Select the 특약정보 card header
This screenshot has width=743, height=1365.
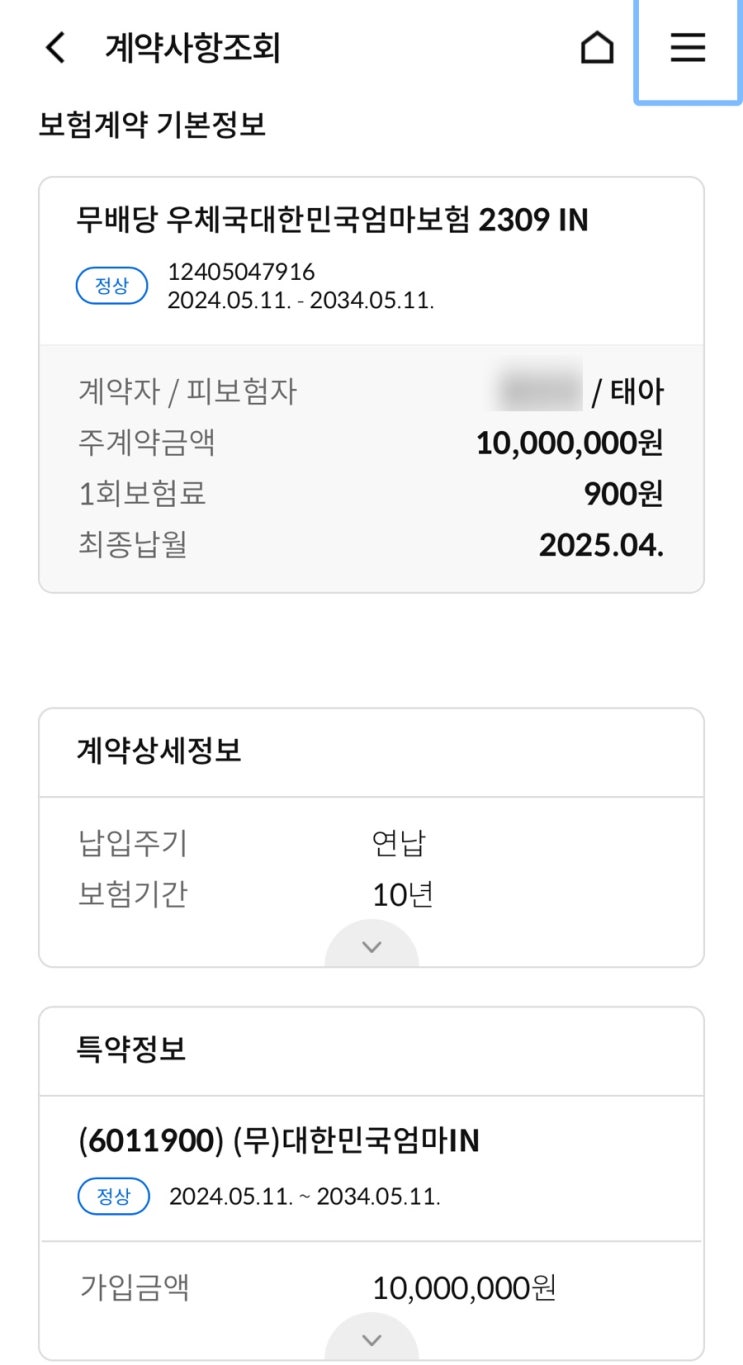[371, 1050]
